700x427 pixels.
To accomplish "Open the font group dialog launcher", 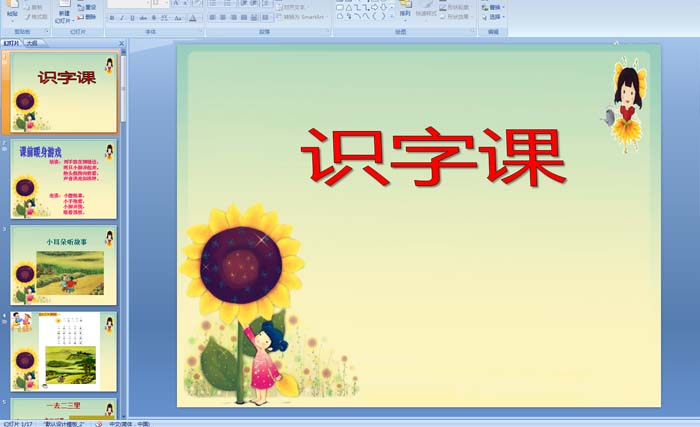I will [x=201, y=30].
